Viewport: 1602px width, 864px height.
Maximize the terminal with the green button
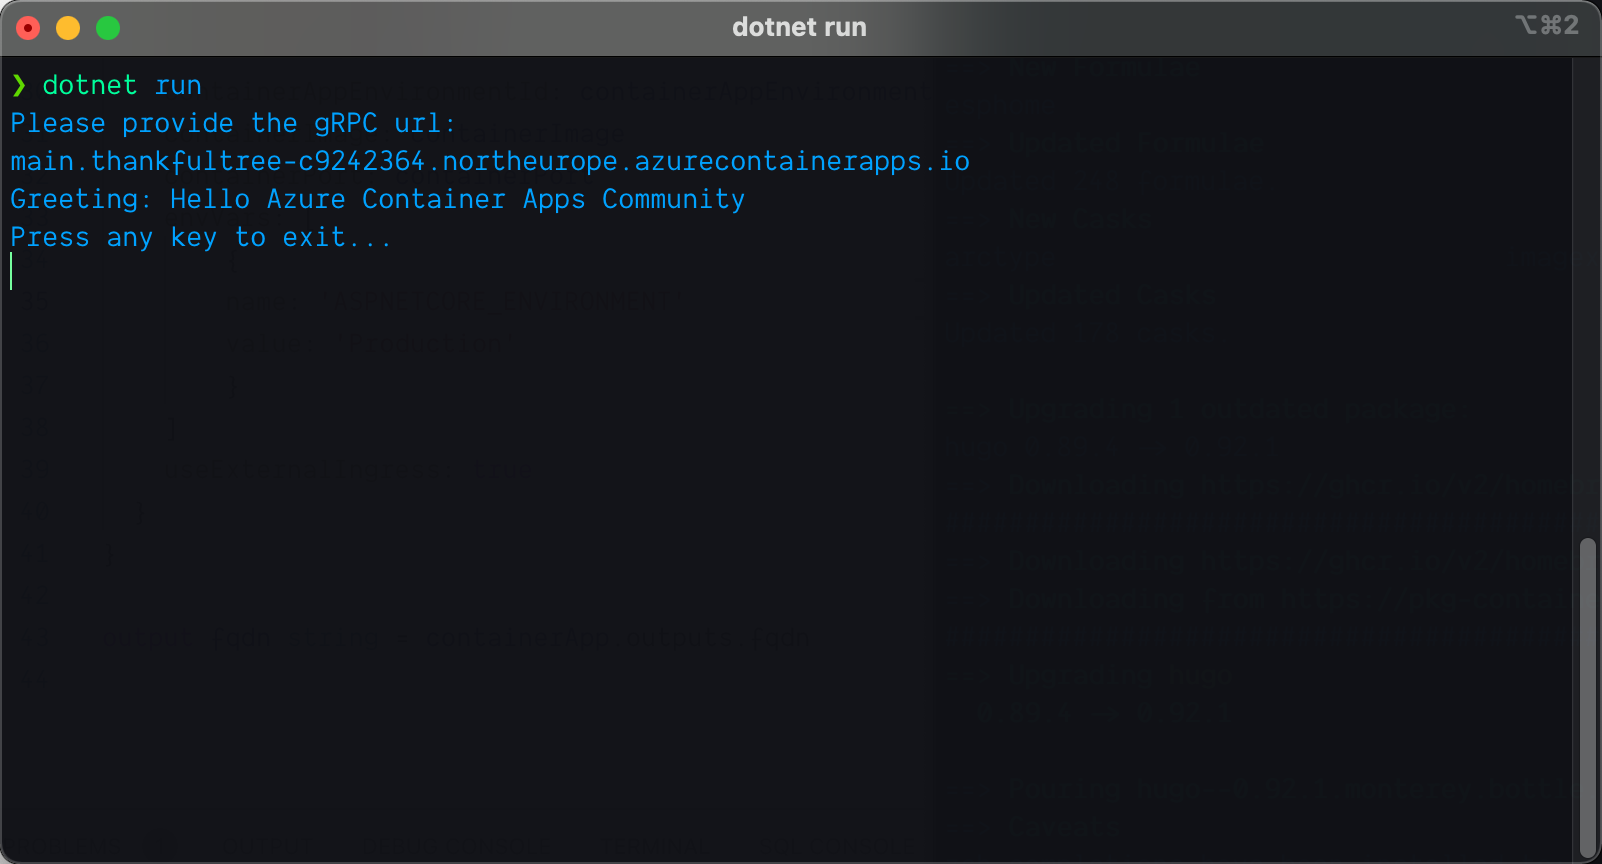pyautogui.click(x=108, y=28)
